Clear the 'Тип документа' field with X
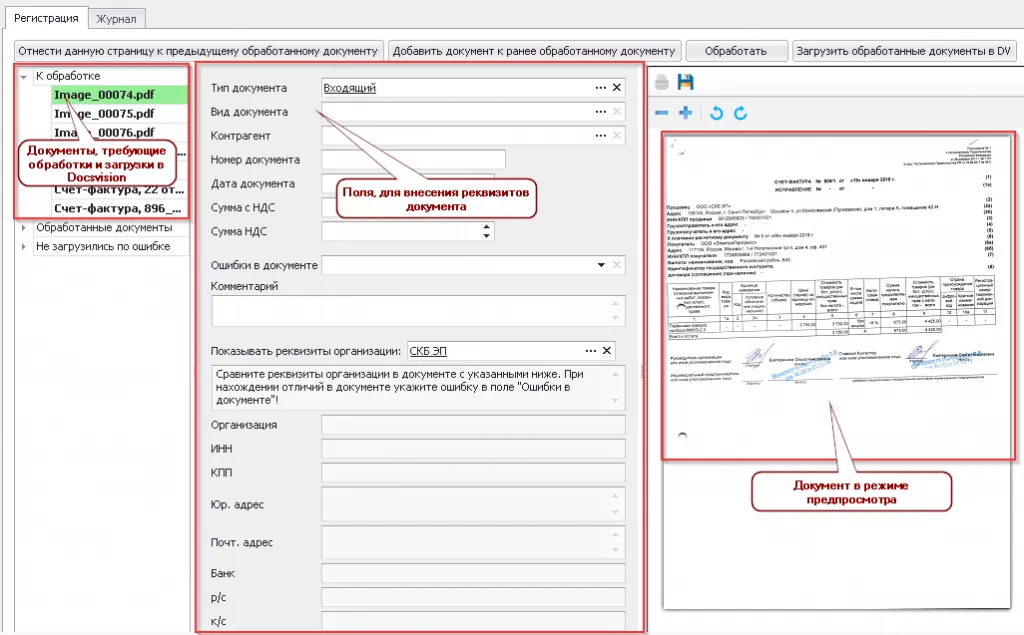The height and width of the screenshot is (635, 1024). coord(617,88)
